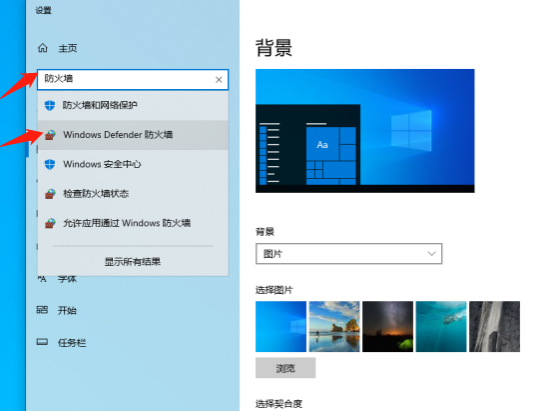Click the Windows Defender 防火墙 firewall icon

[50, 135]
